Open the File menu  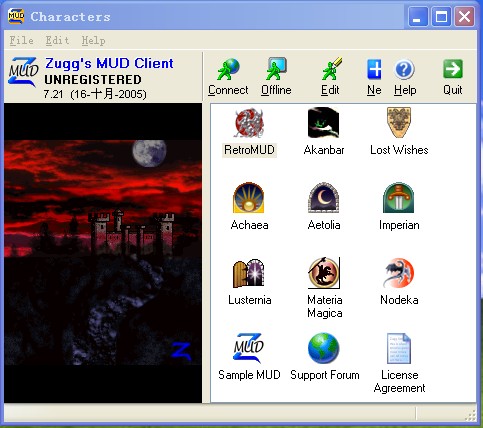[x=21, y=41]
